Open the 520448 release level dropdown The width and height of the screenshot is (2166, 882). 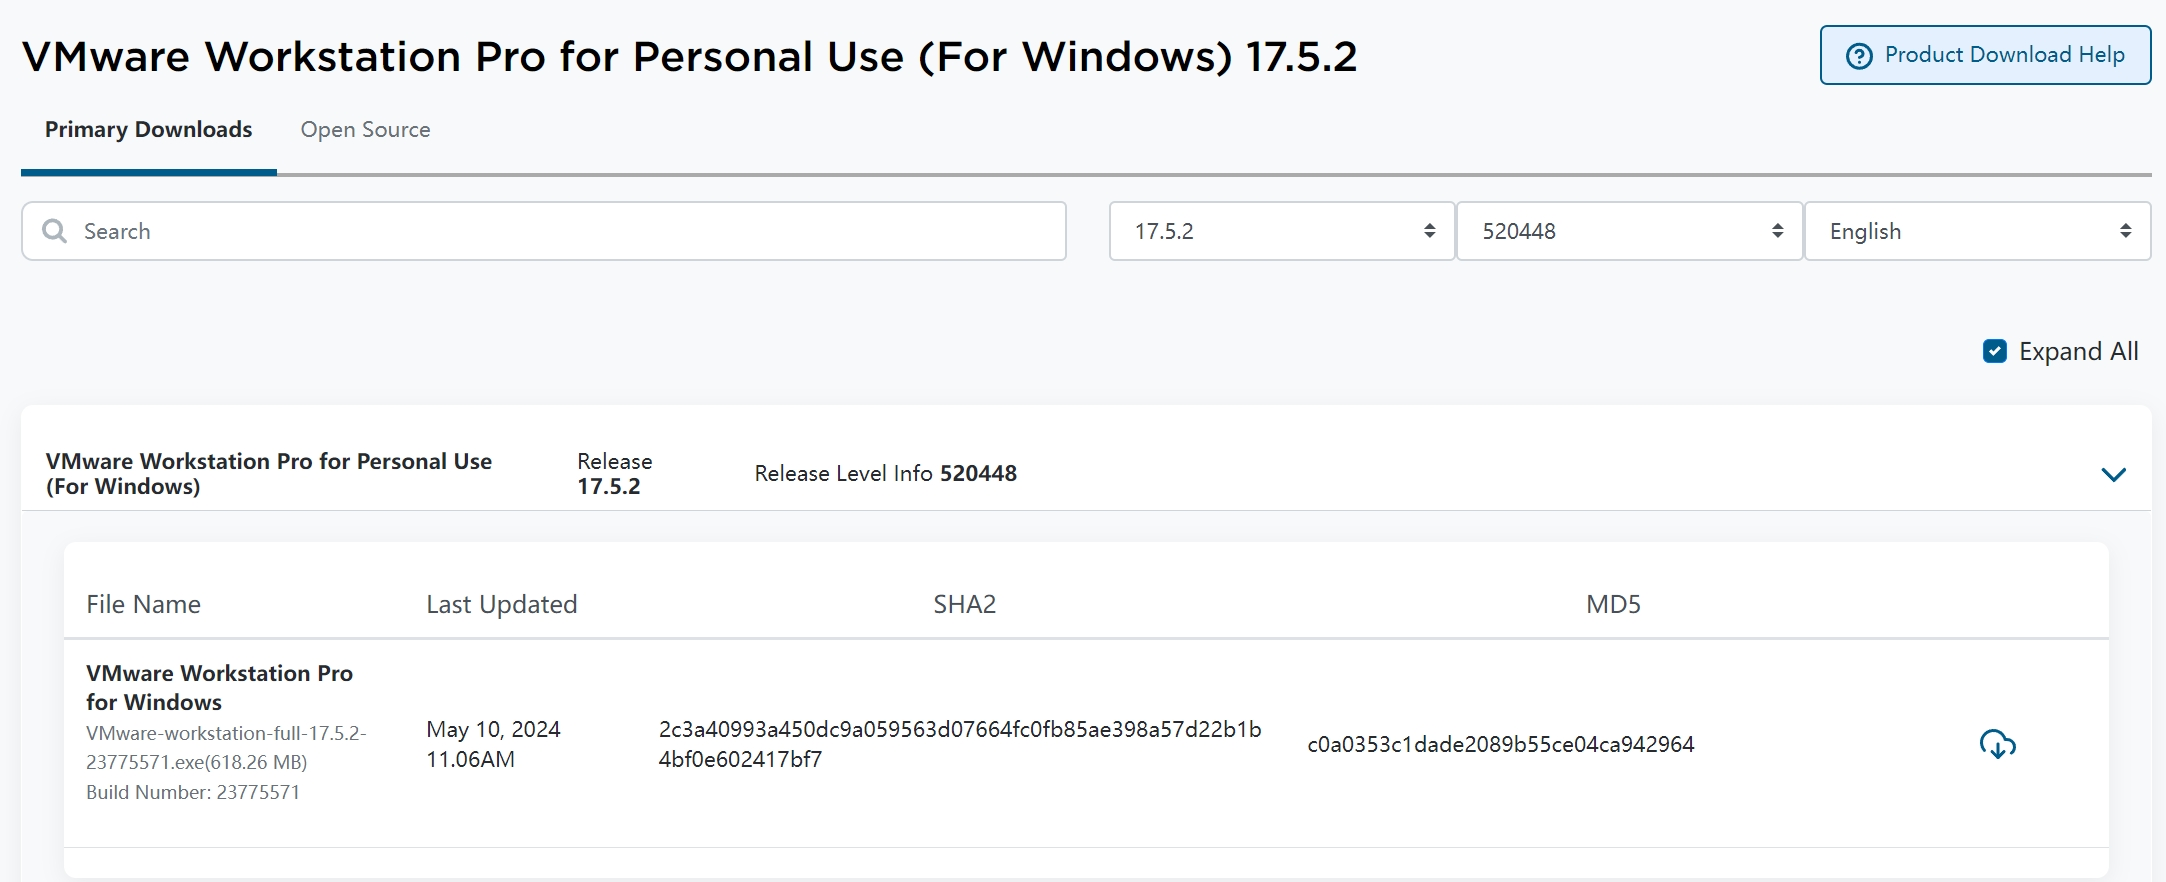[x=1629, y=231]
